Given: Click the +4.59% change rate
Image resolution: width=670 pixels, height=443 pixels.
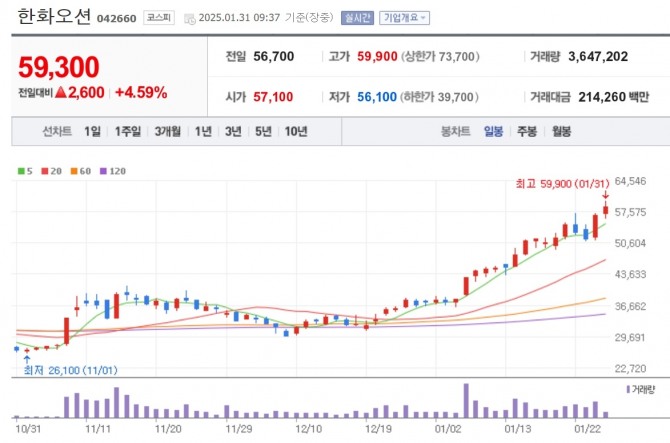Looking at the screenshot, I should (x=141, y=92).
